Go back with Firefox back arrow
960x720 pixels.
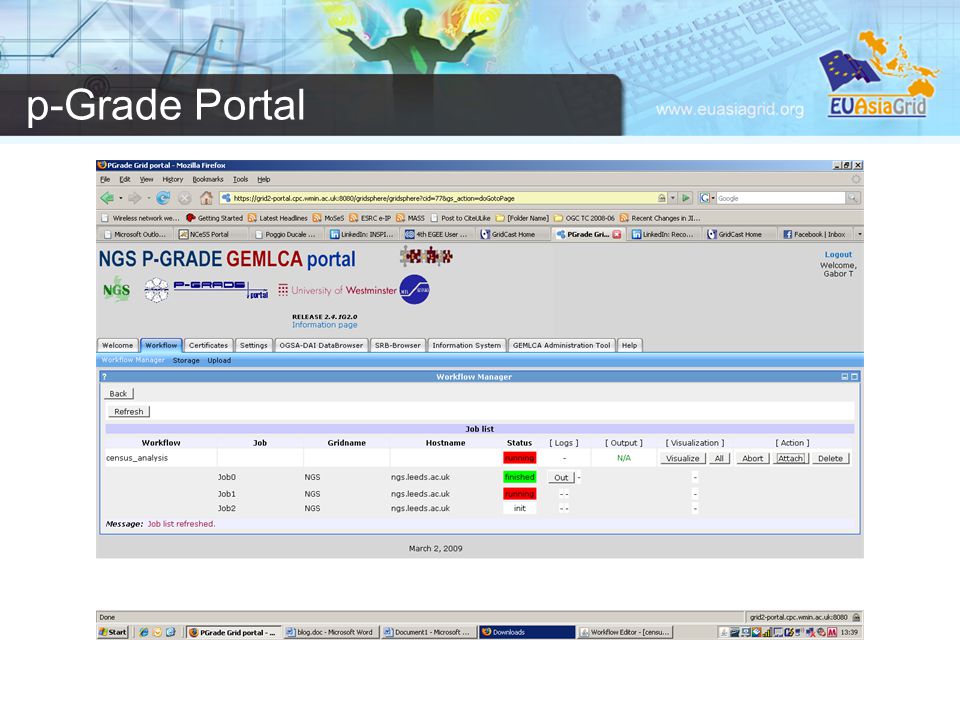pos(107,198)
